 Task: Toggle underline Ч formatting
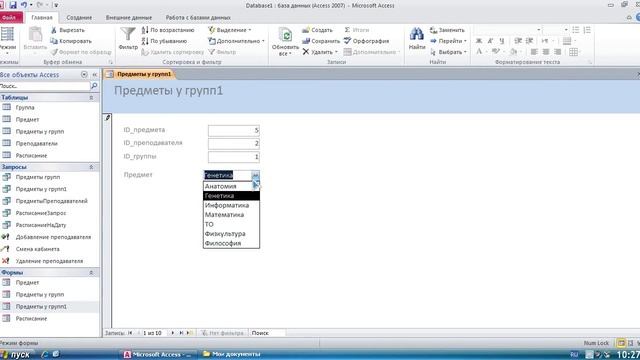[502, 41]
